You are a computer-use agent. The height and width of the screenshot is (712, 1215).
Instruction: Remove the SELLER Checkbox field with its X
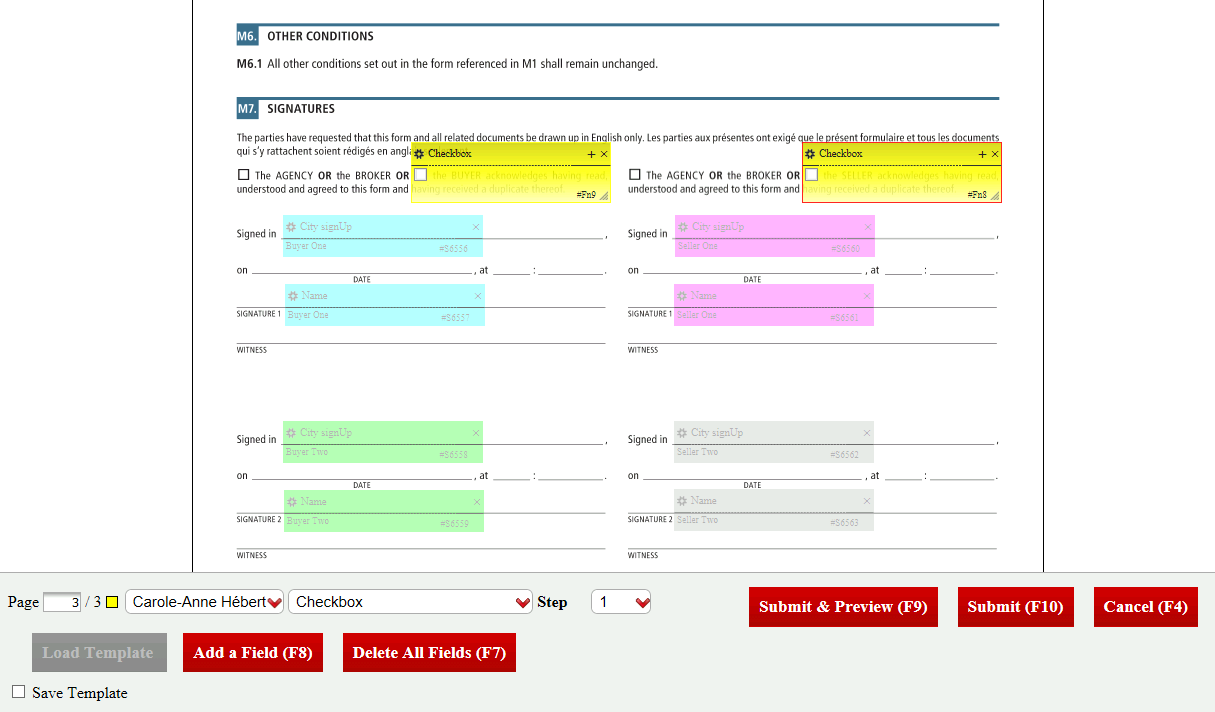(995, 154)
